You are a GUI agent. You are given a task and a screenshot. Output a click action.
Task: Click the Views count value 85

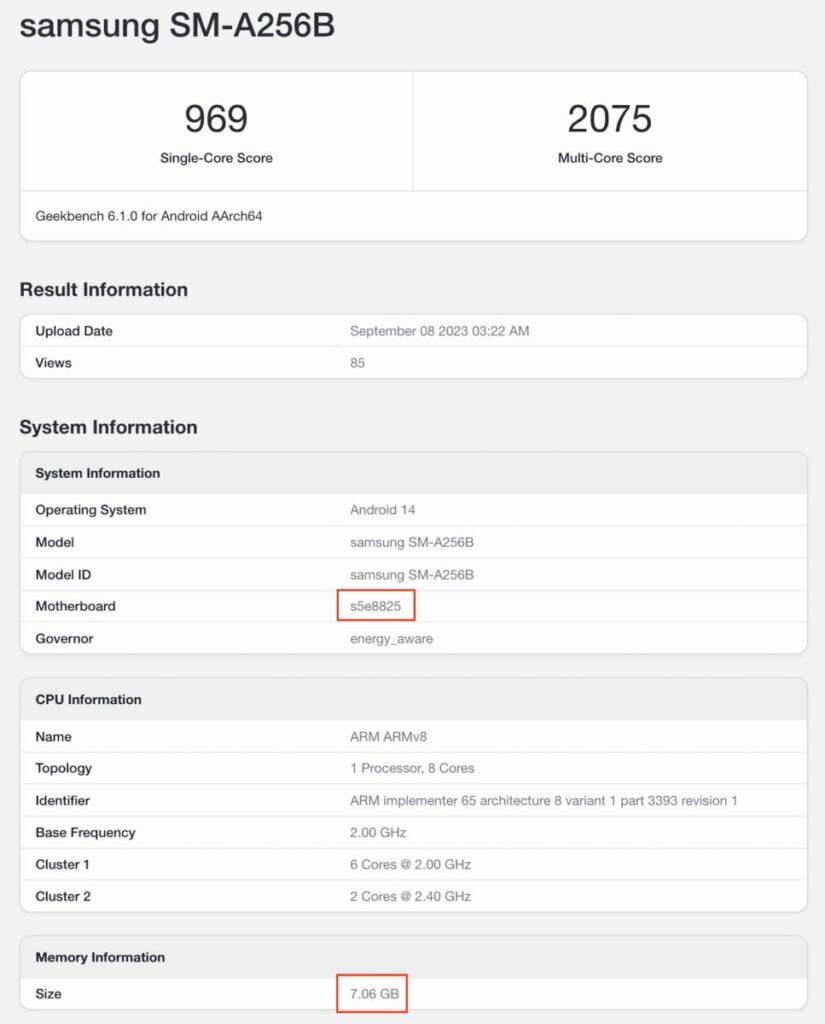pos(357,363)
